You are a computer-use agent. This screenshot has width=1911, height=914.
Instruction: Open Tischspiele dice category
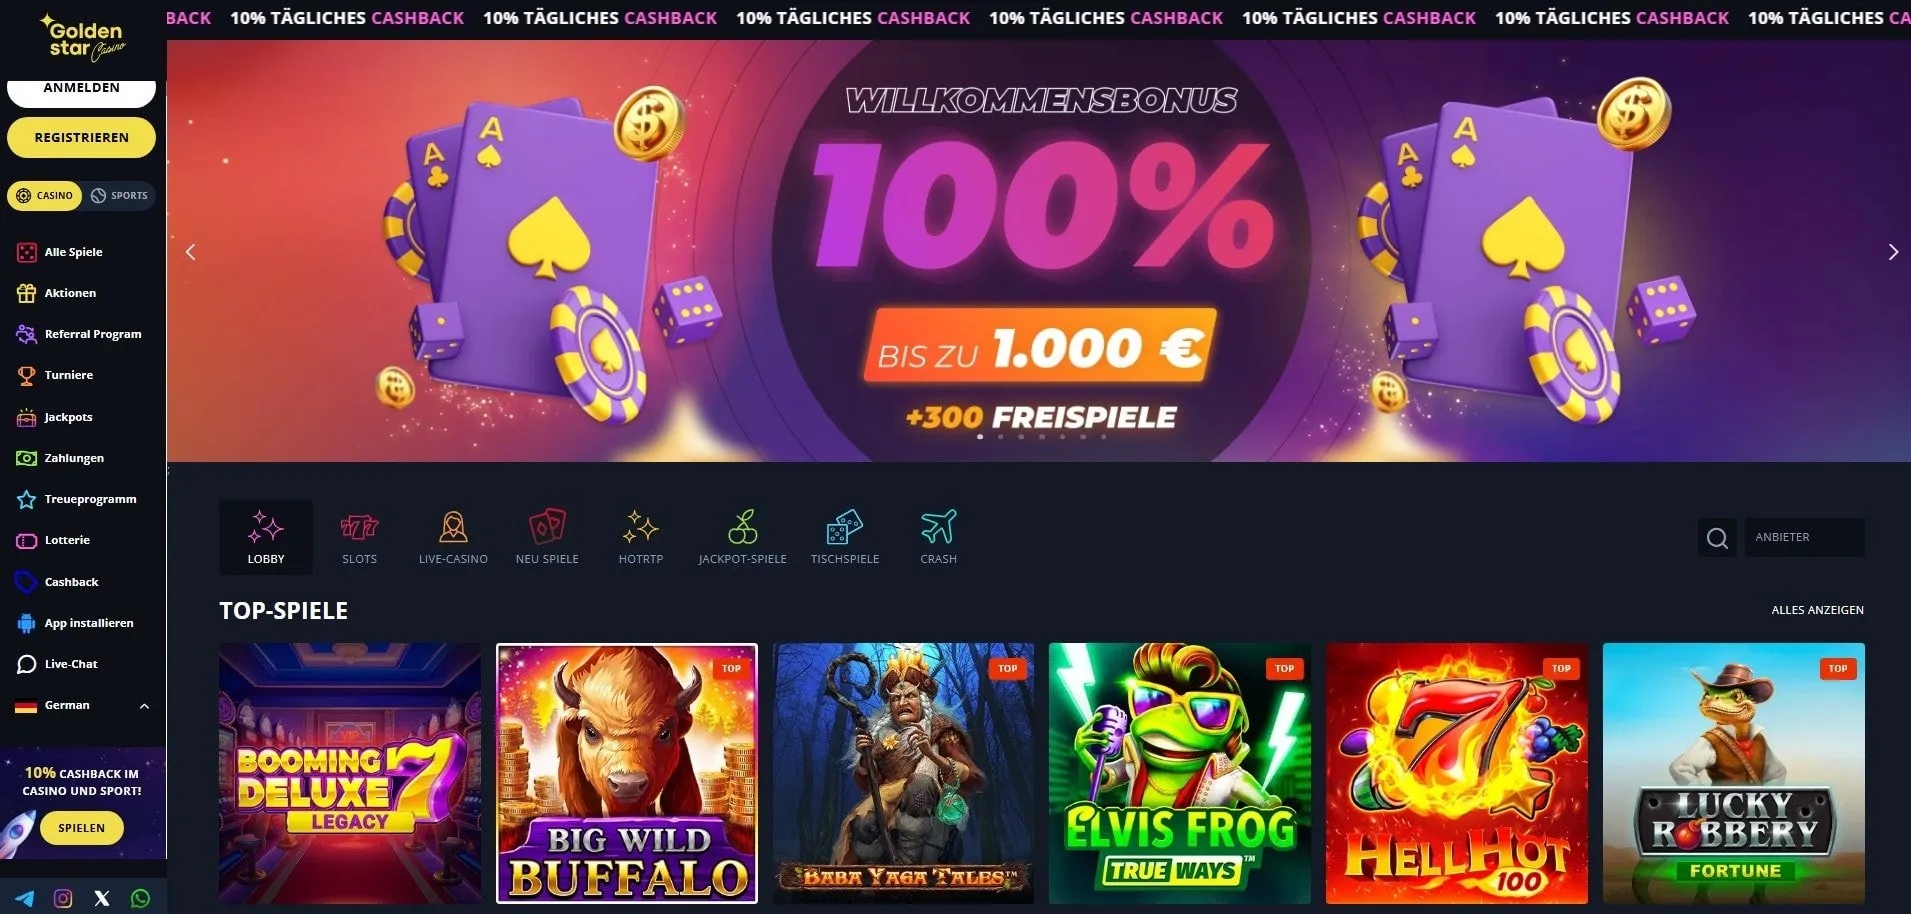pyautogui.click(x=845, y=537)
